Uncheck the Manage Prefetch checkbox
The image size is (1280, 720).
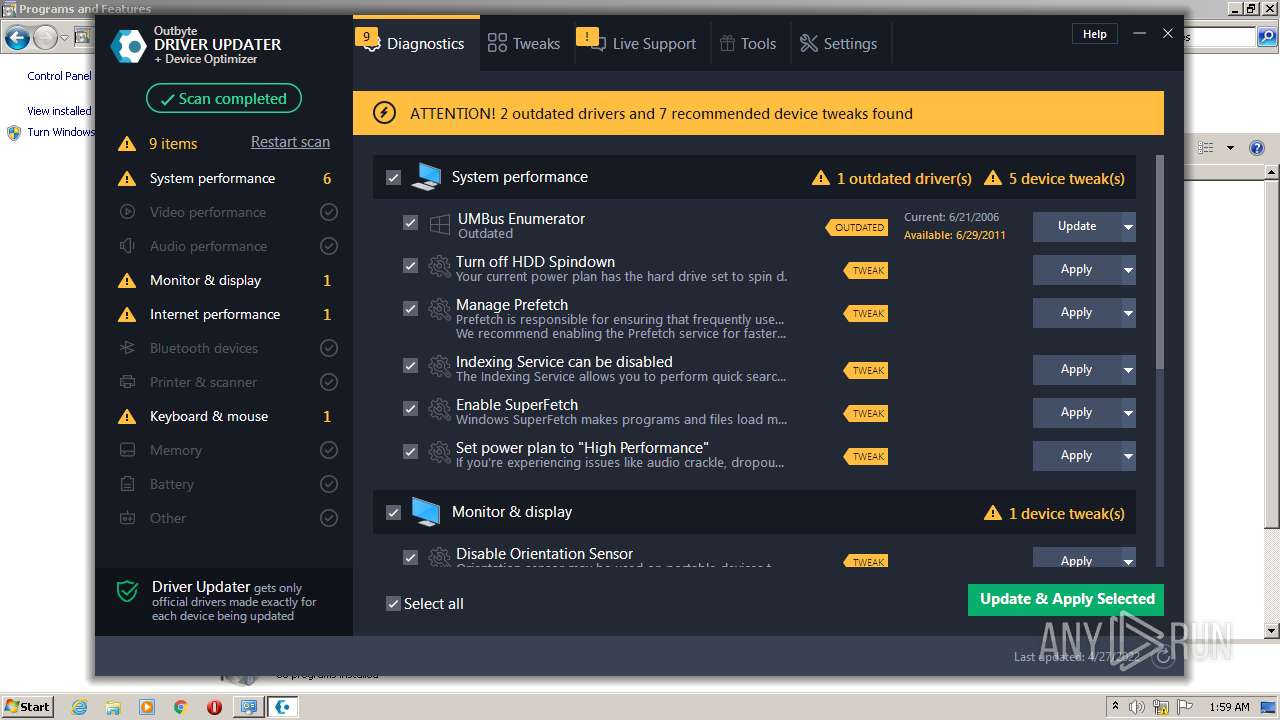click(410, 309)
